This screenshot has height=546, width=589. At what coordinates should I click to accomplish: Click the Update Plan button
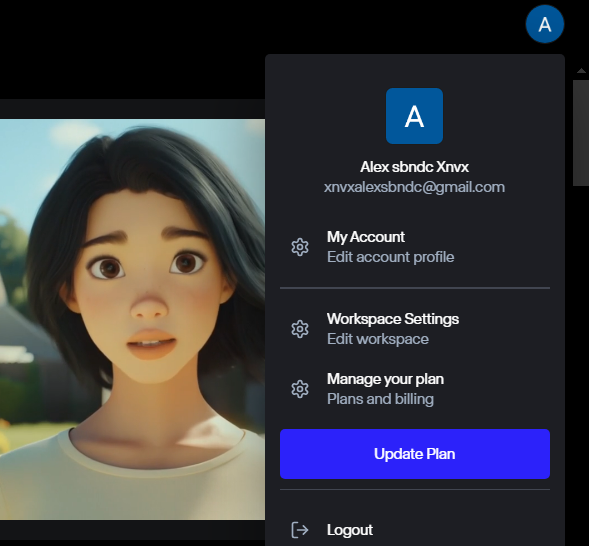[x=415, y=454]
